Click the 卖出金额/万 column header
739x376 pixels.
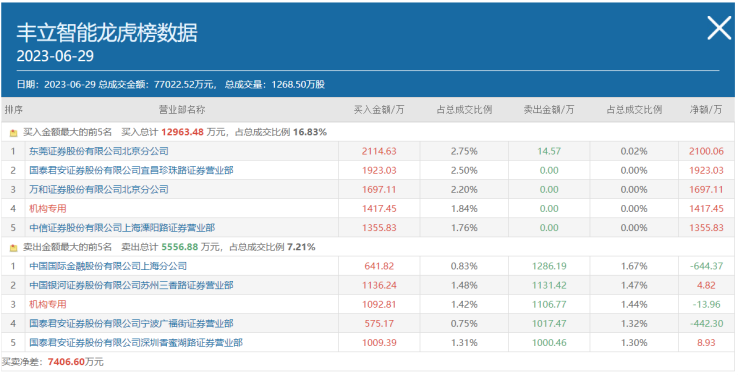tap(549, 110)
